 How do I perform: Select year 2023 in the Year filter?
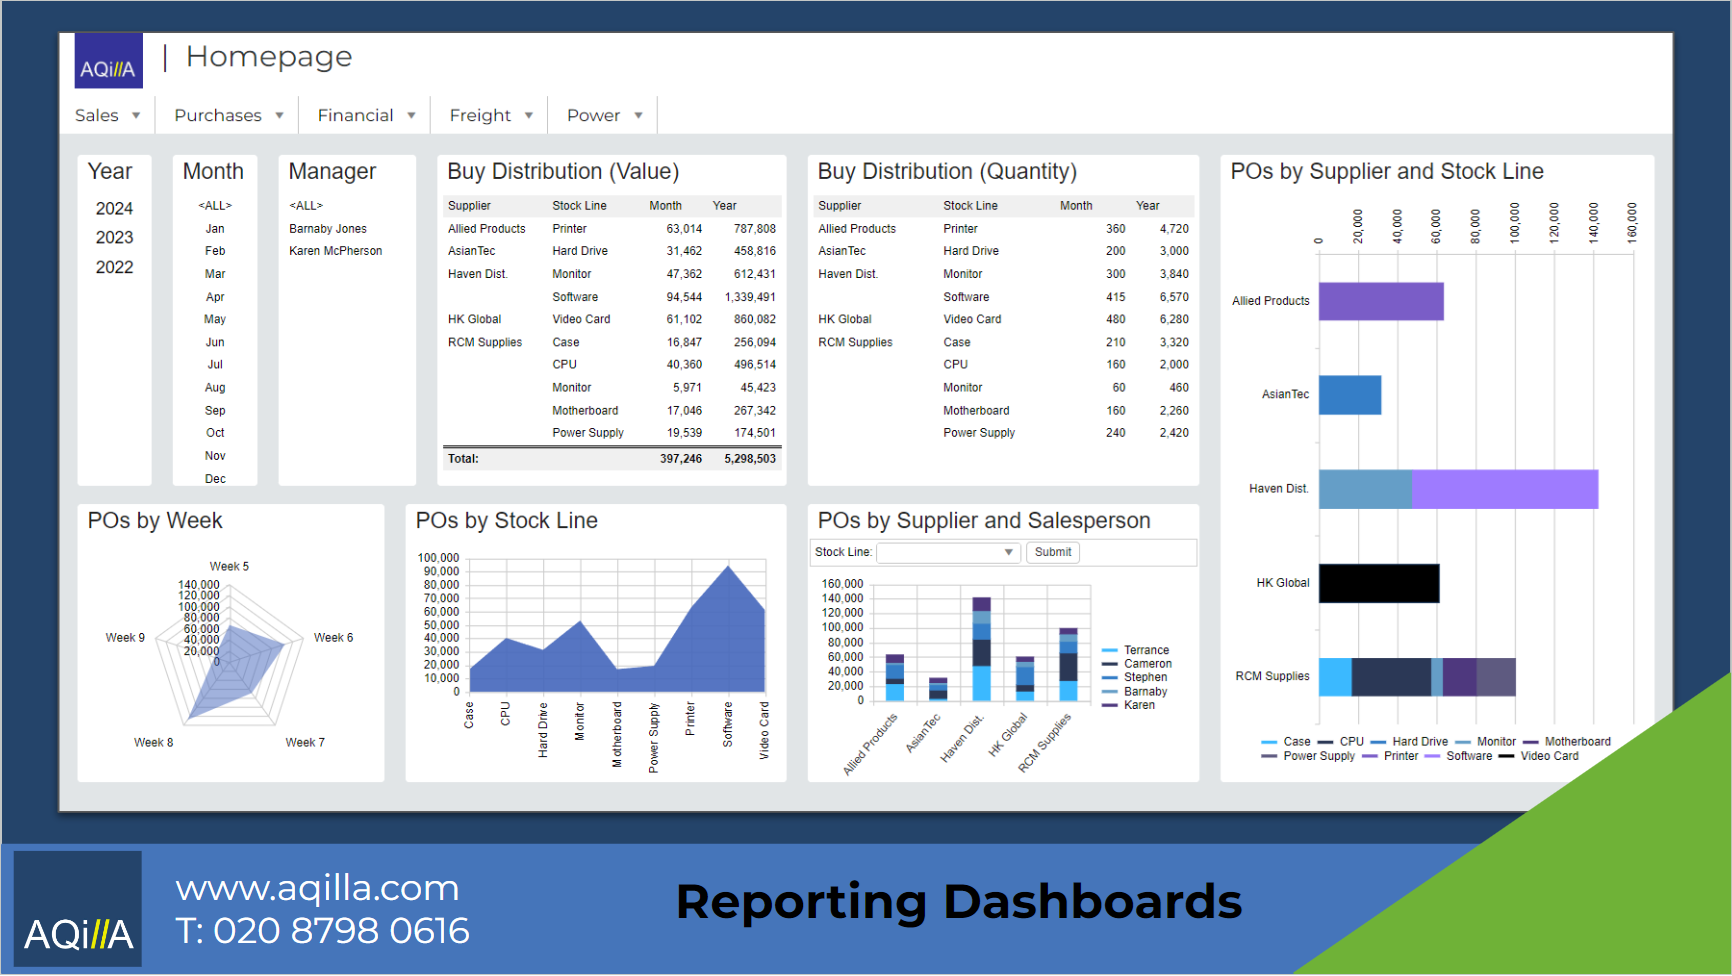click(x=114, y=237)
